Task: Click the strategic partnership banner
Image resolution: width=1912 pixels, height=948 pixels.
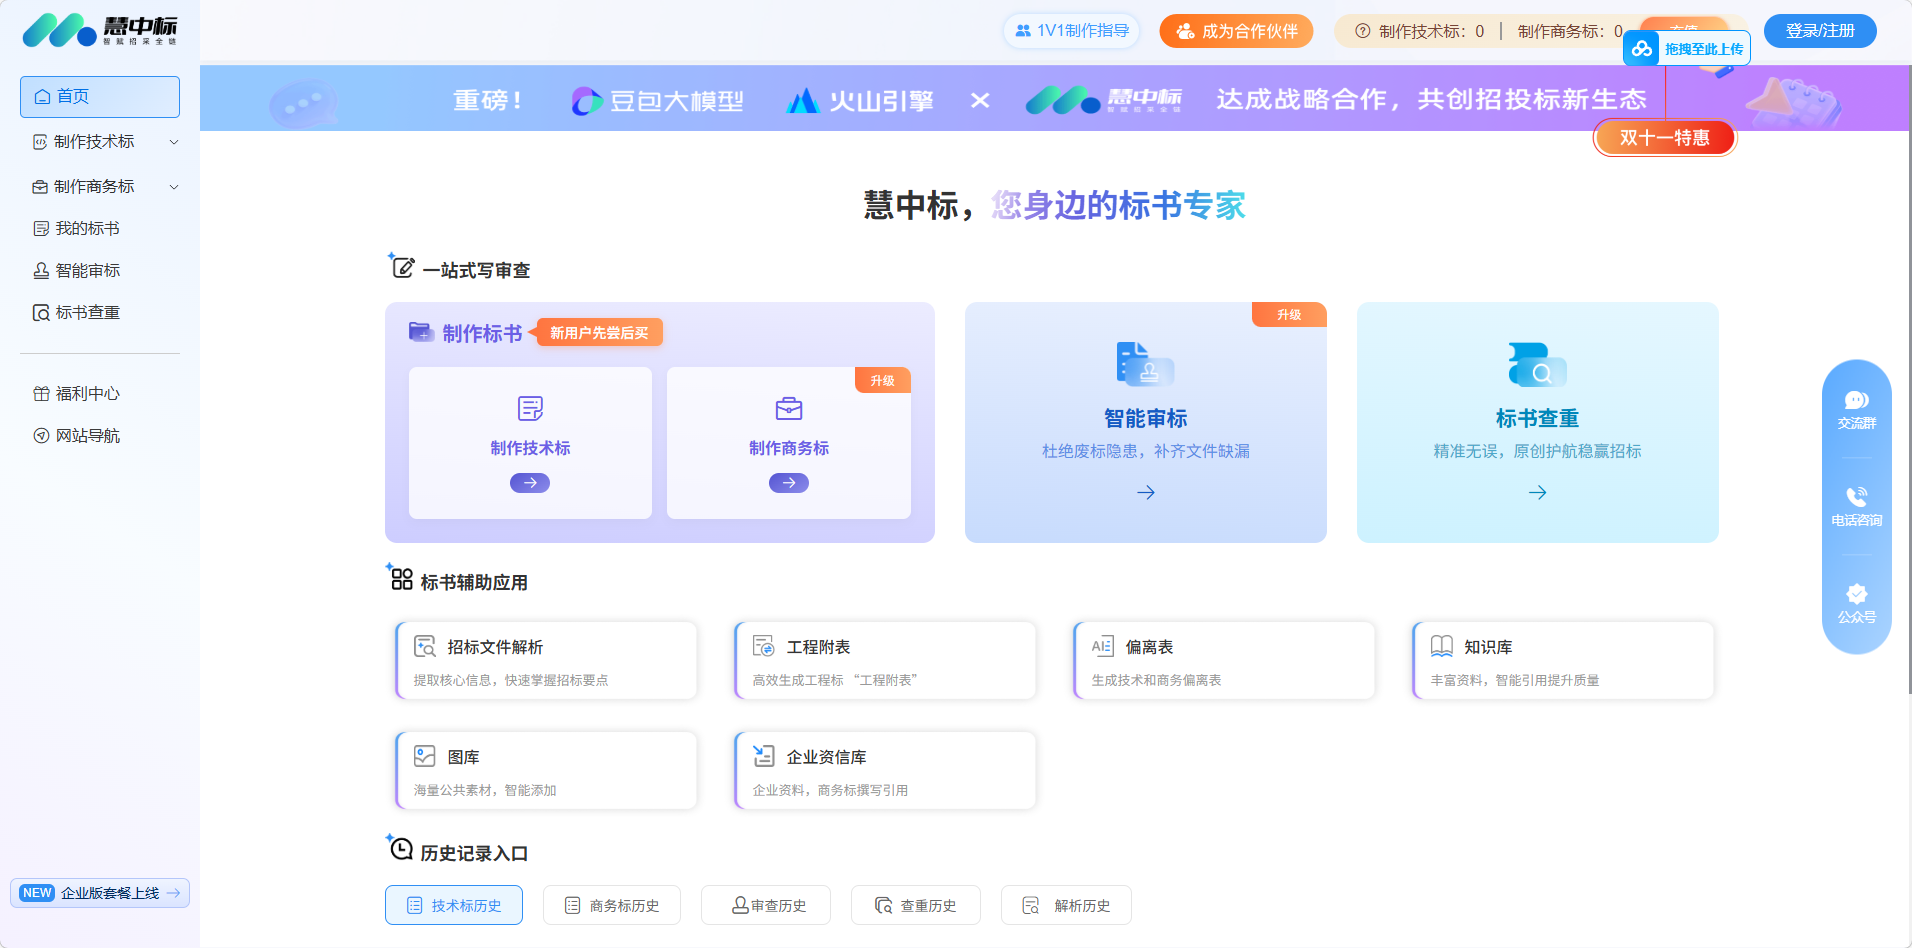Action: pos(1055,99)
